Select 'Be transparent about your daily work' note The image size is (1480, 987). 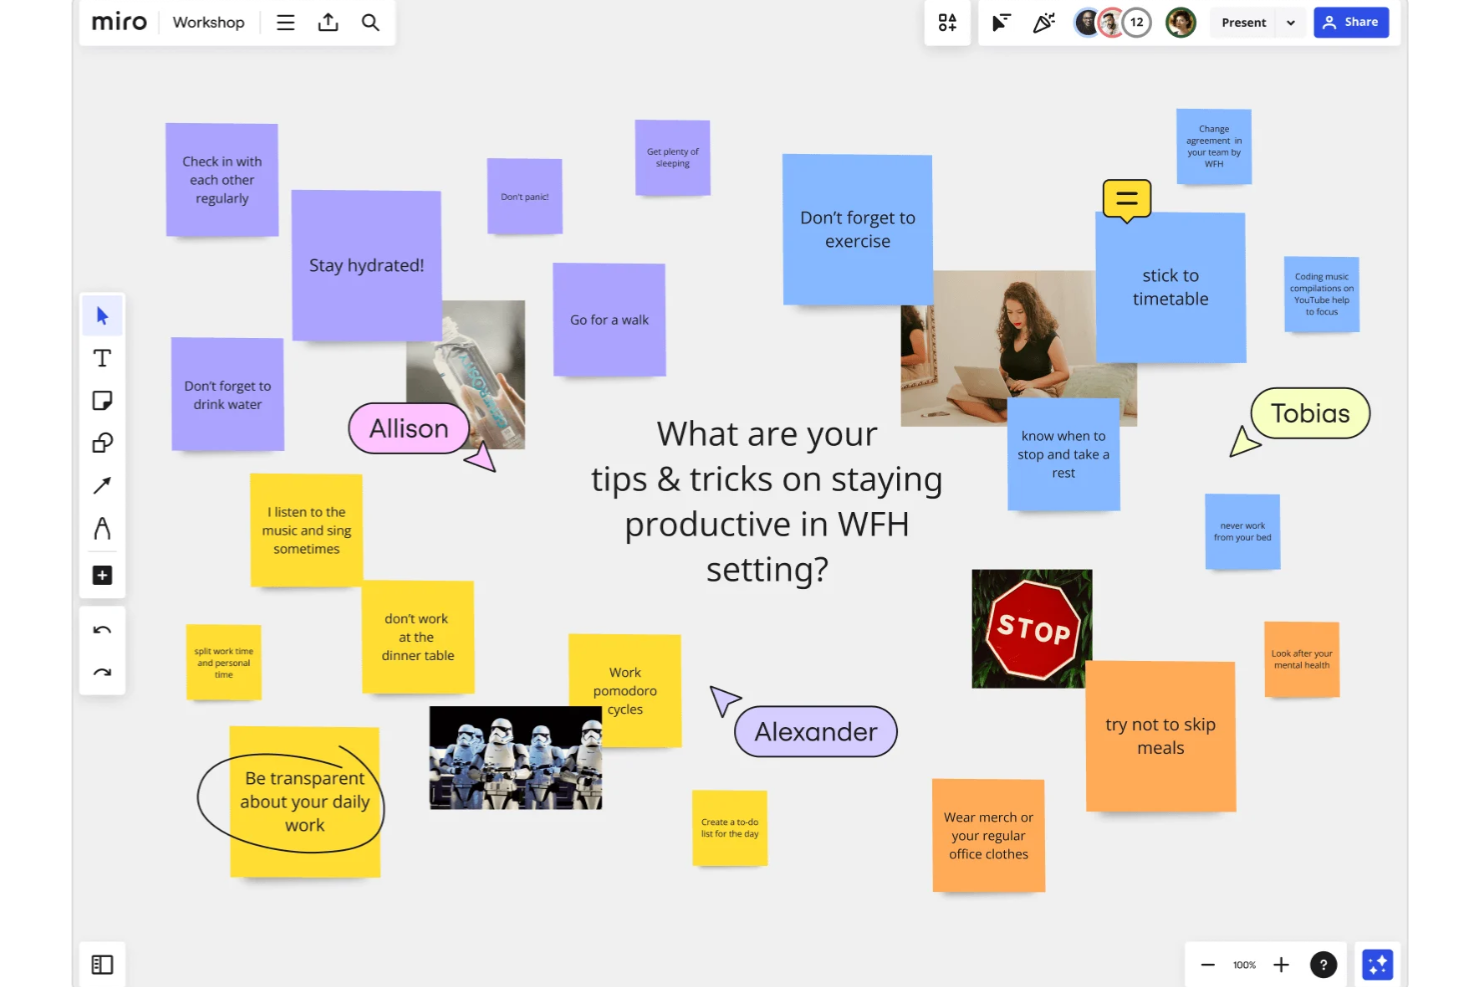point(305,802)
